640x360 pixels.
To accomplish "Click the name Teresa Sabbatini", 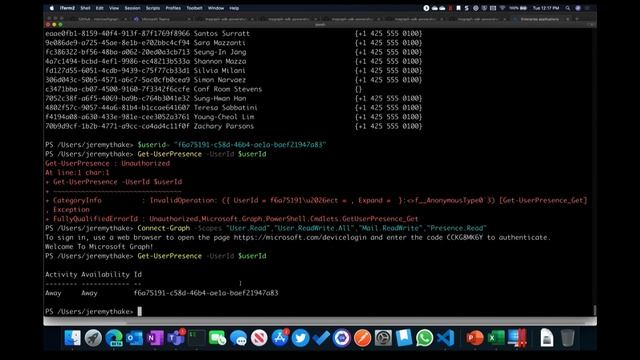I will (225, 108).
